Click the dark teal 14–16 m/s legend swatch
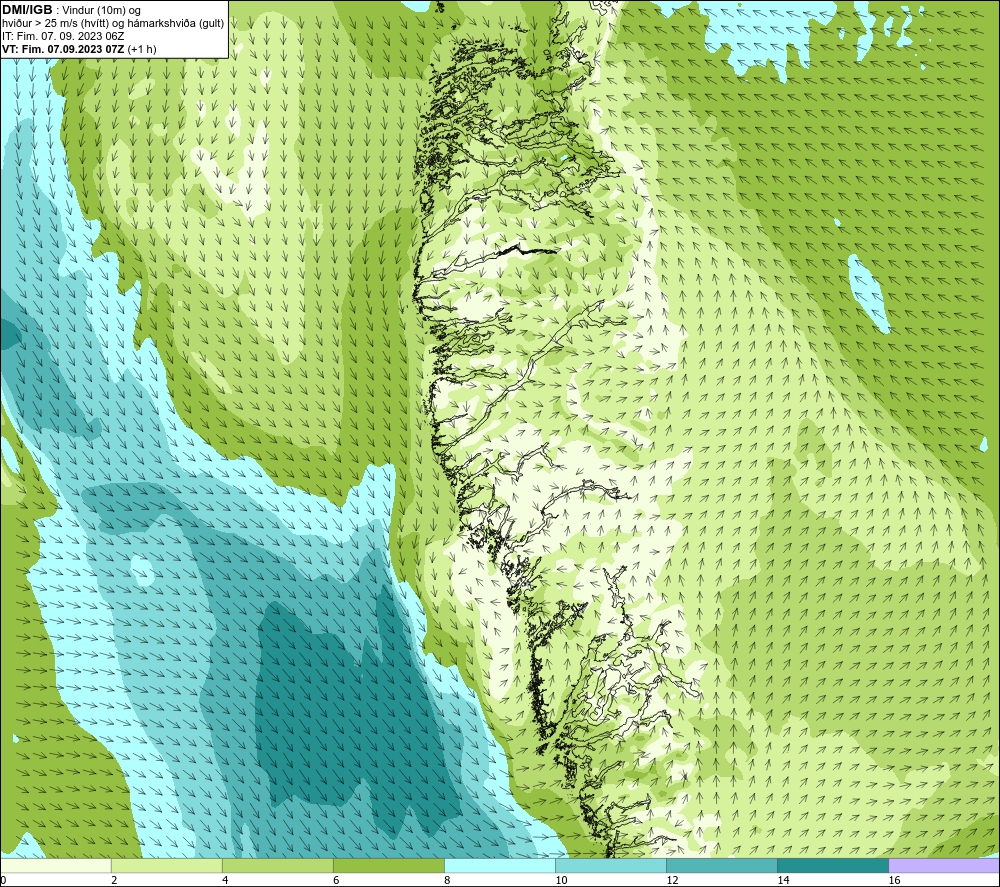This screenshot has height=887, width=1000. 832,866
